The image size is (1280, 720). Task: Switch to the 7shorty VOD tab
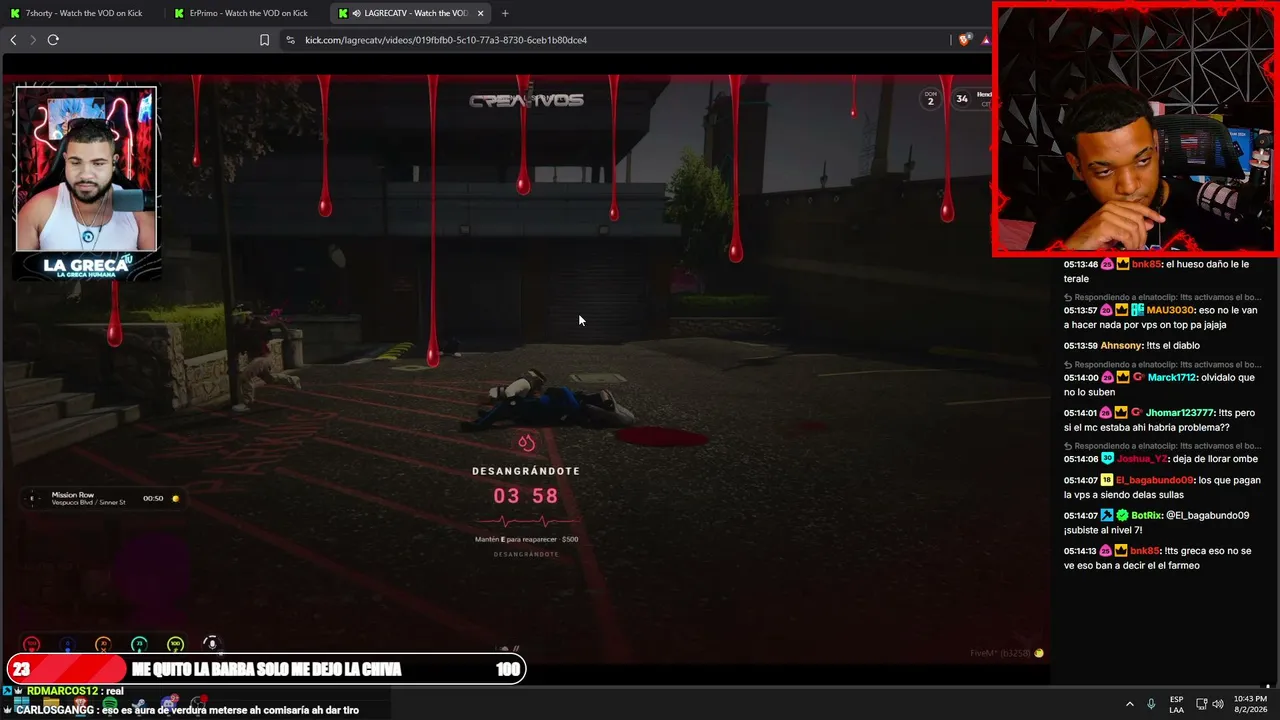tap(82, 13)
